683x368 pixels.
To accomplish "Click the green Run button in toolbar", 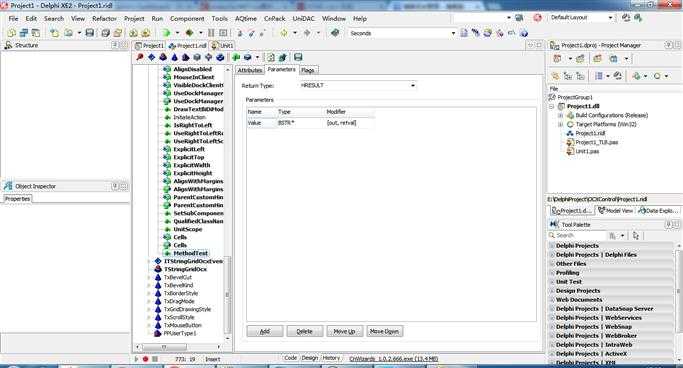I will [166, 33].
